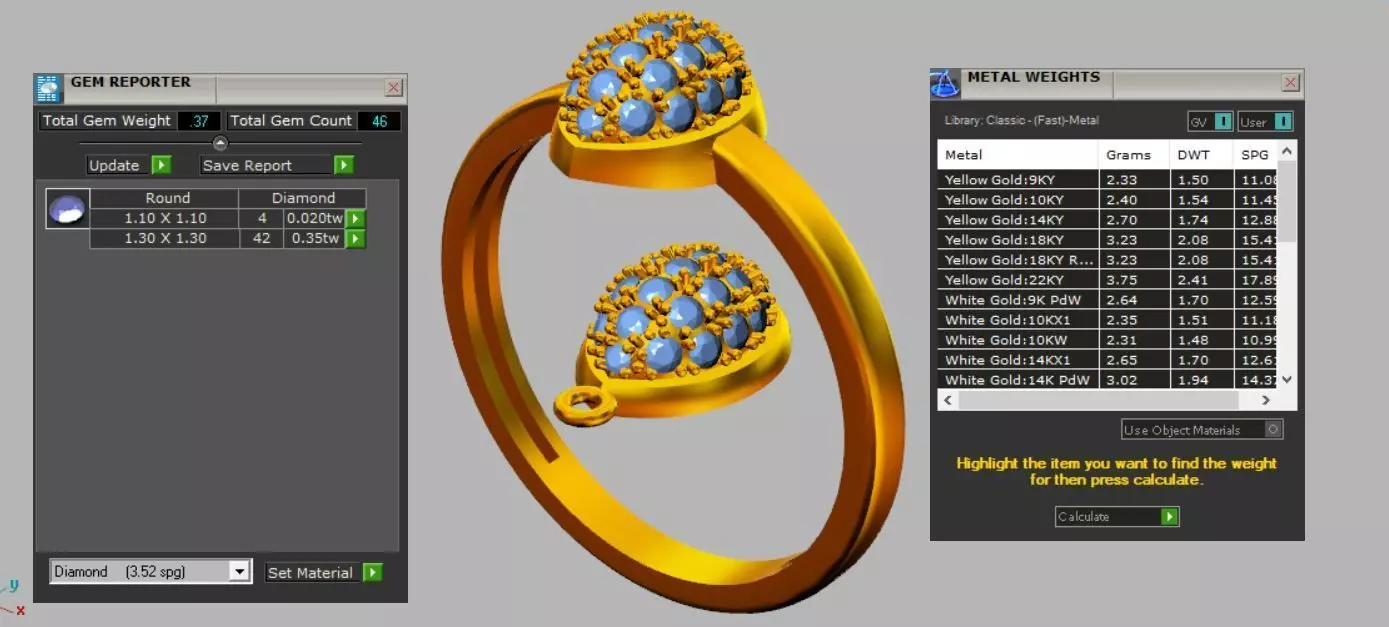Select the Yellow Gold:14KY row

coord(1108,220)
